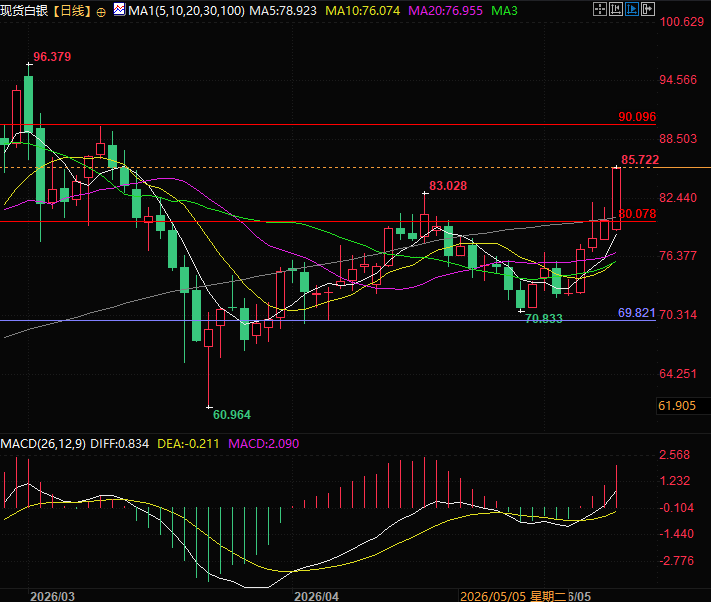Click the -1.440 MACD axis value
This screenshot has height=602, width=711.
pyautogui.click(x=676, y=534)
